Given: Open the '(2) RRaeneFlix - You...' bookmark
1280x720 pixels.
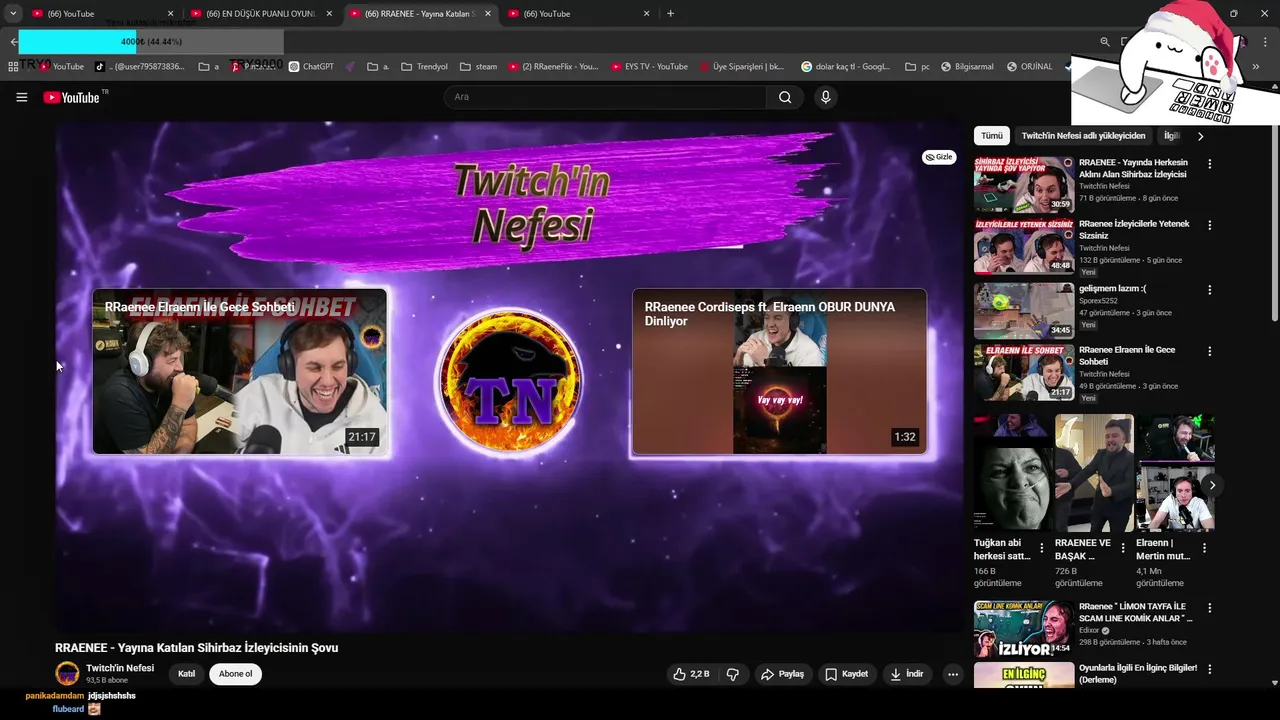Looking at the screenshot, I should pos(553,67).
